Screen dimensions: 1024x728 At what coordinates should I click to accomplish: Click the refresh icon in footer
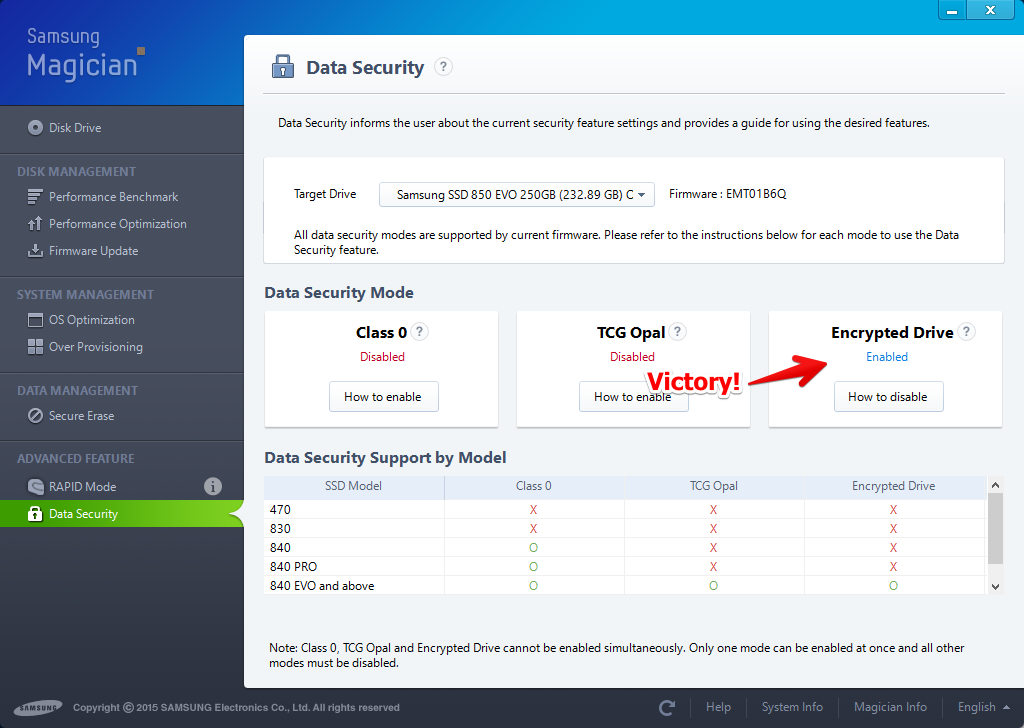pyautogui.click(x=667, y=707)
